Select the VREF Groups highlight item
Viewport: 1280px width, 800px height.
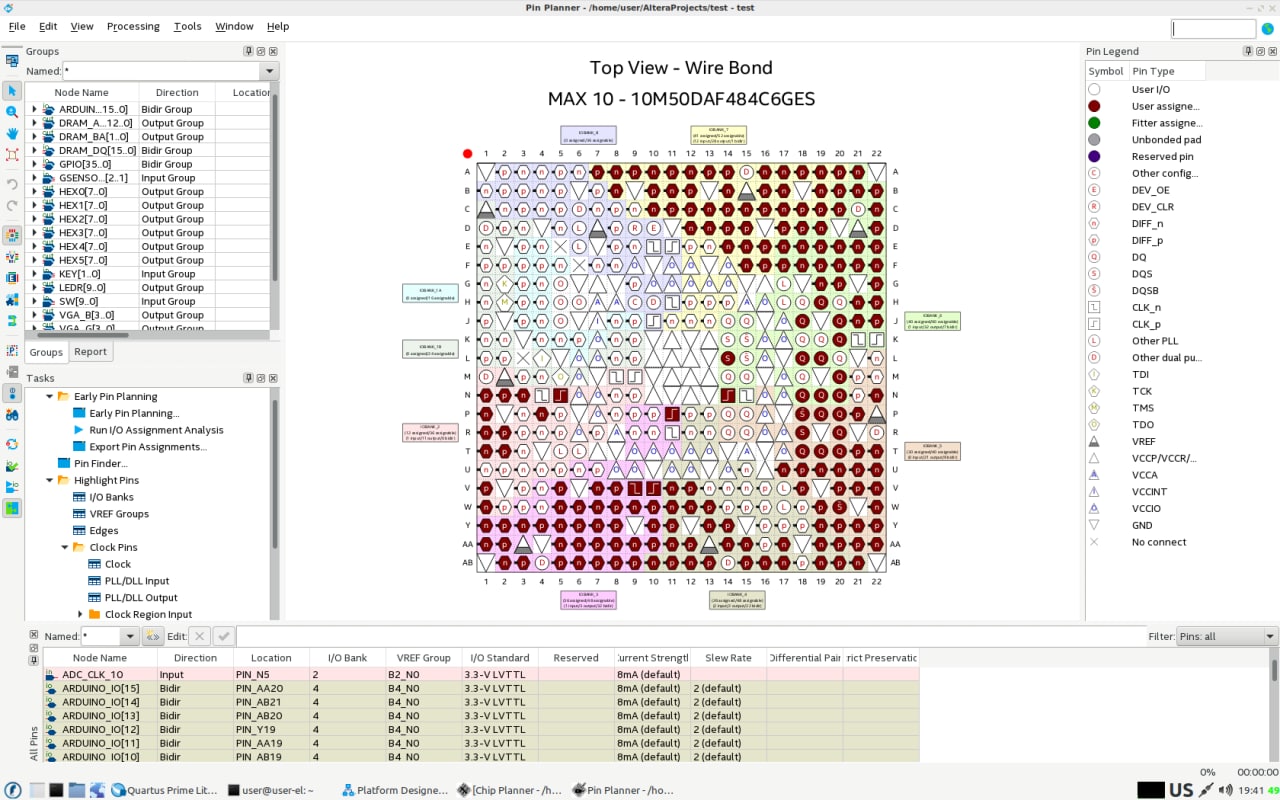pos(119,514)
